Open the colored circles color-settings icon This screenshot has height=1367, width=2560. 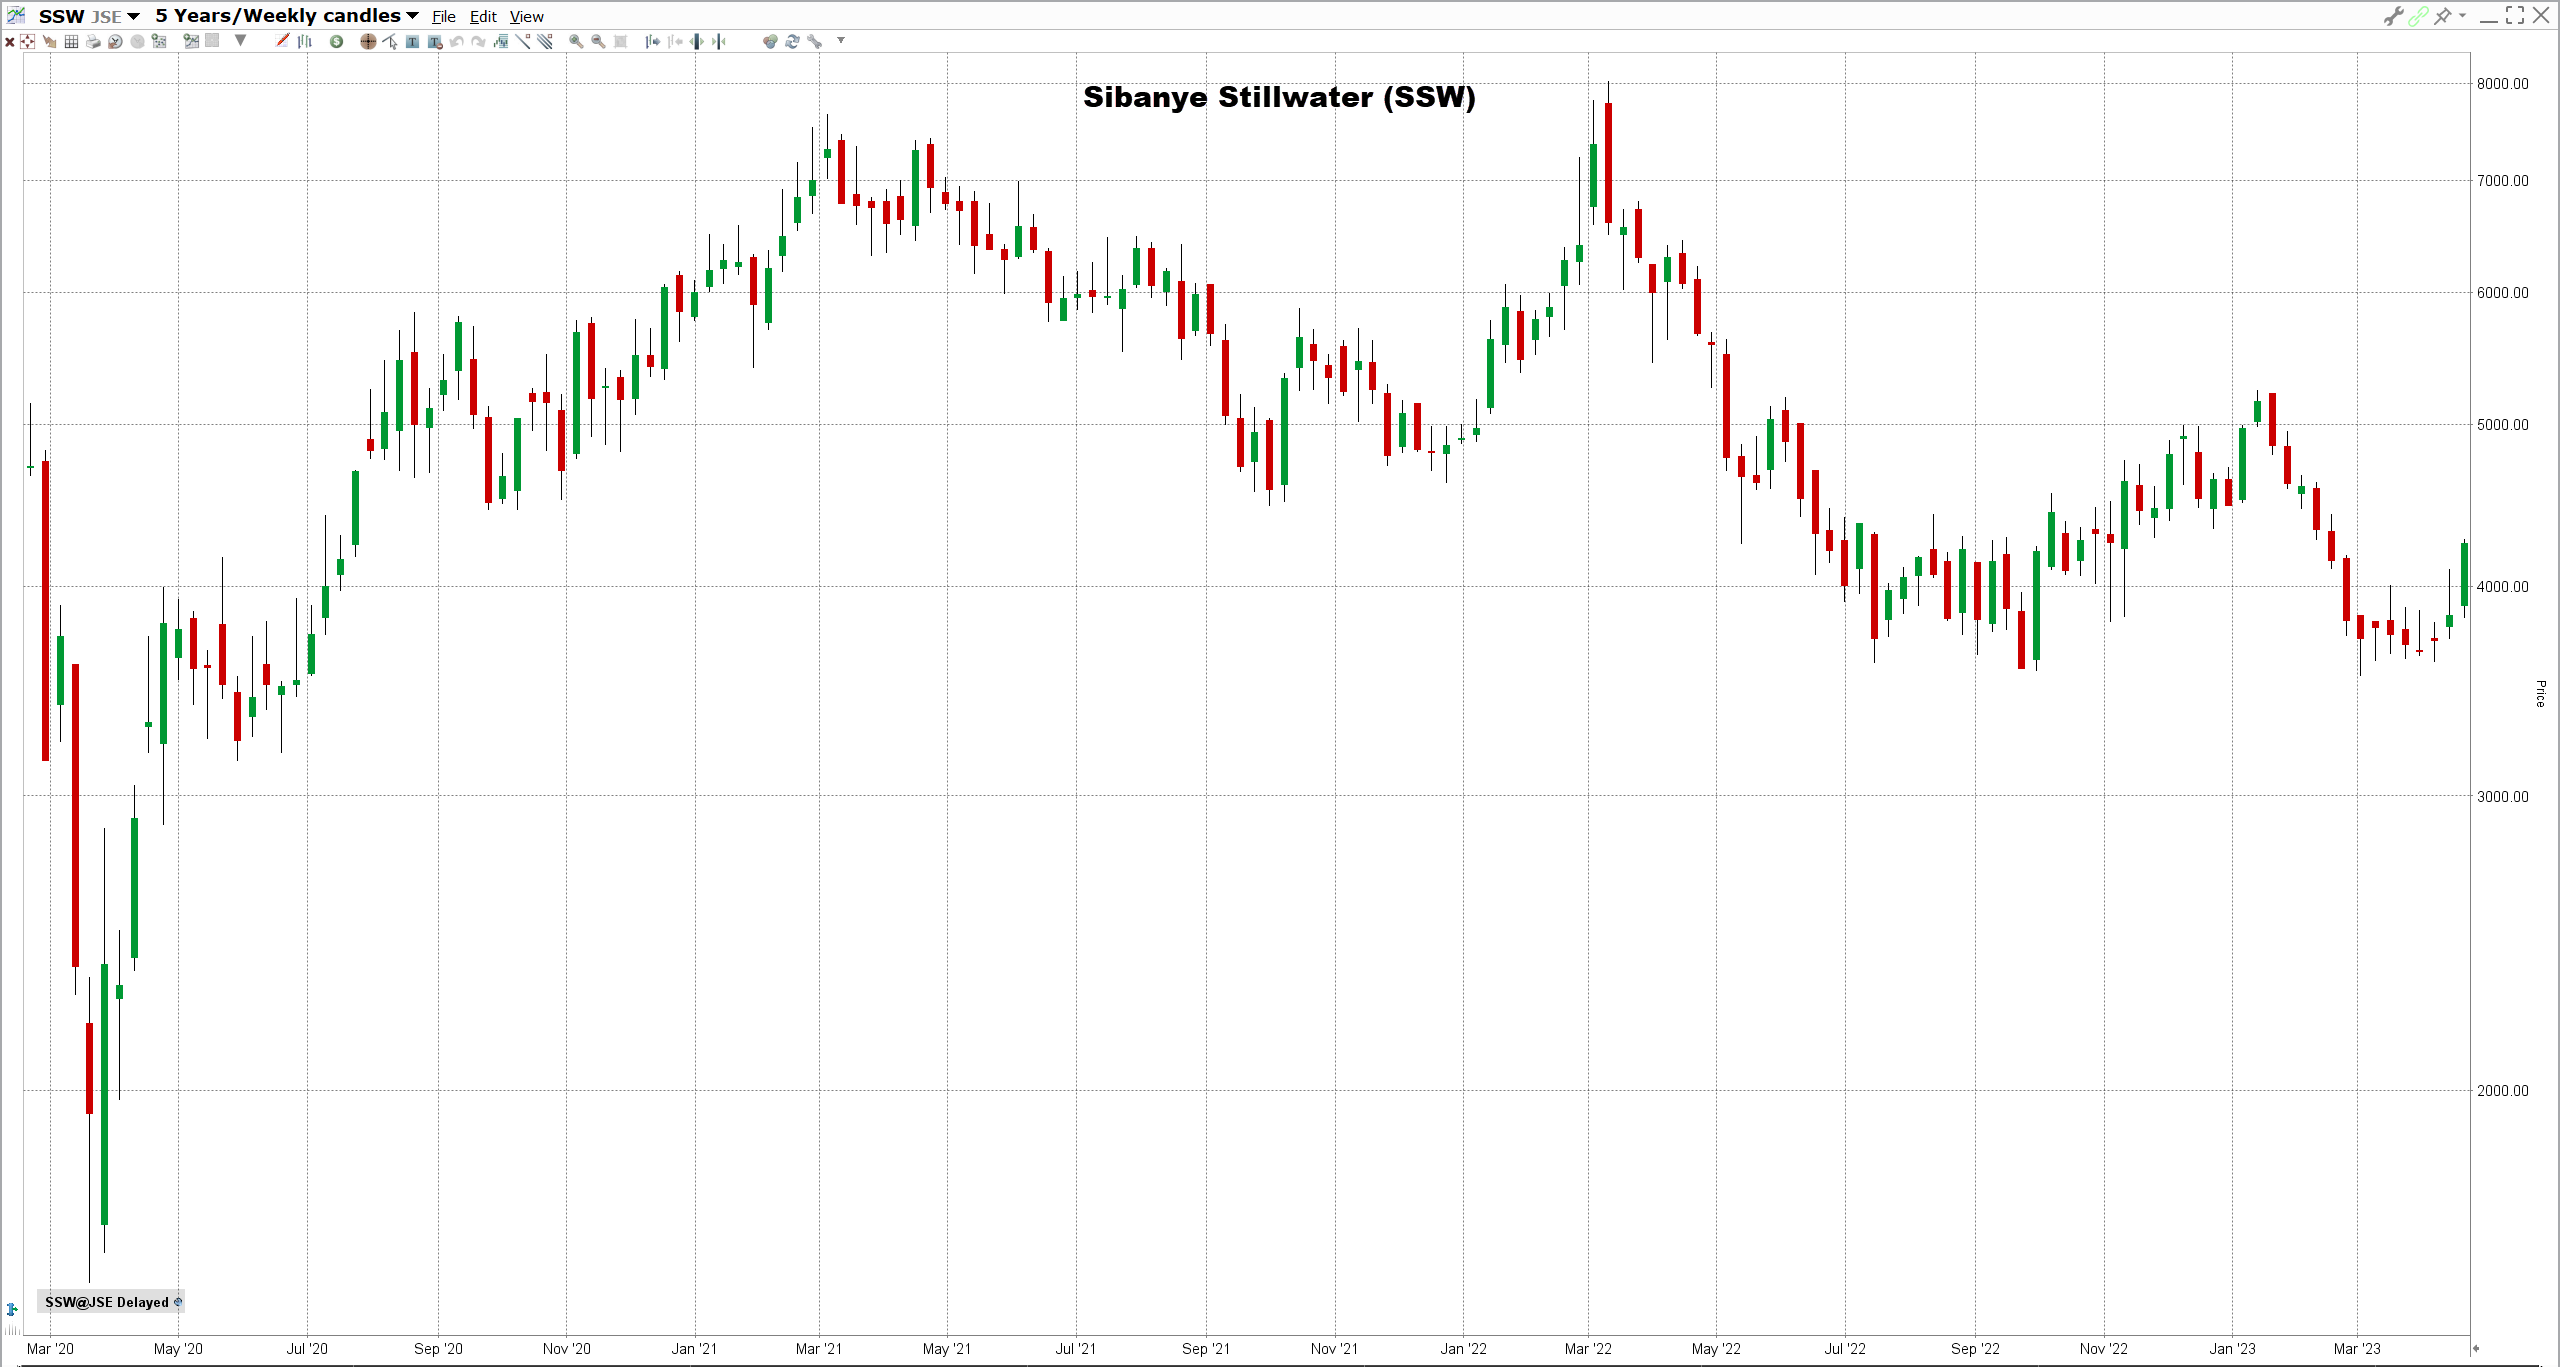(770, 41)
